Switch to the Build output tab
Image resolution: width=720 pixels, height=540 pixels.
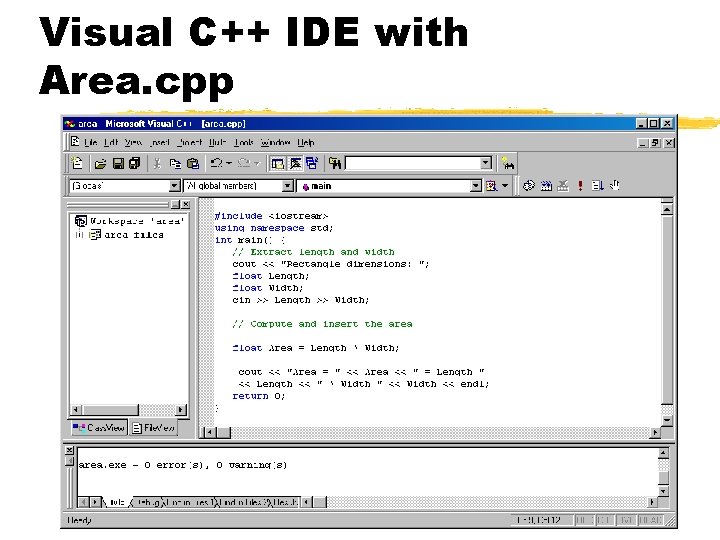[x=116, y=502]
